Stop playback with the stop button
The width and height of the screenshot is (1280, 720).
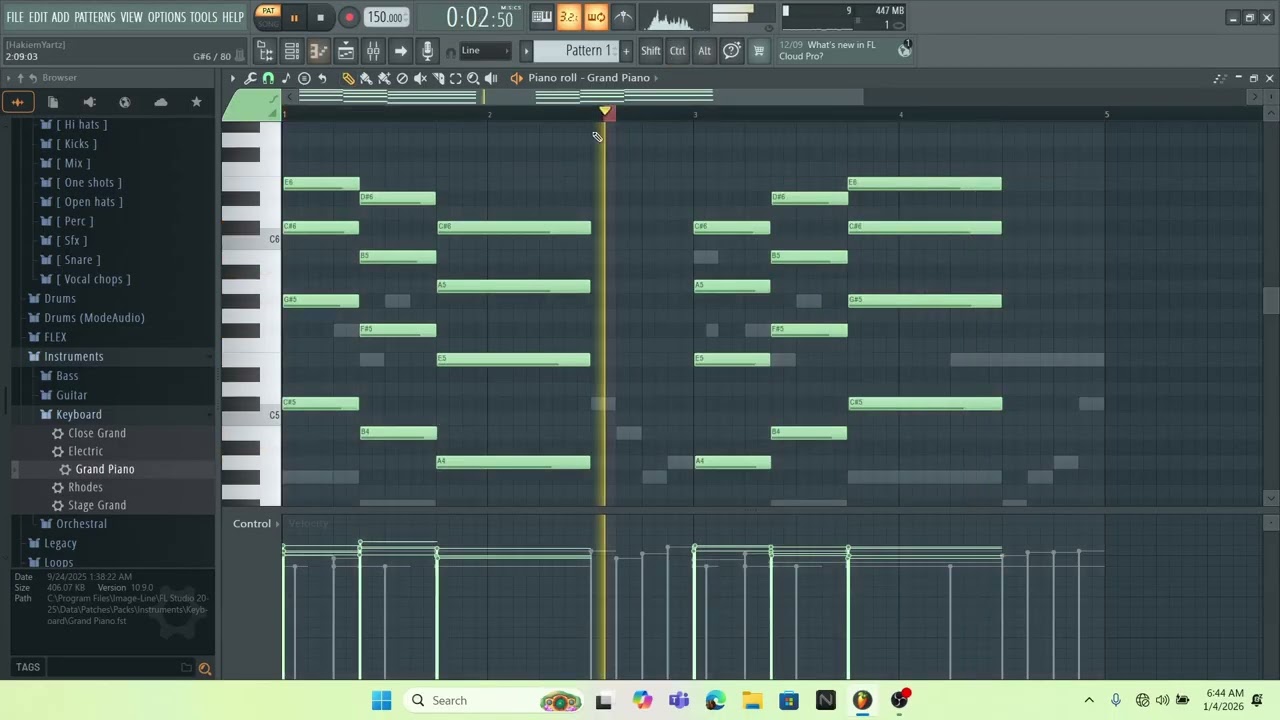pos(320,17)
